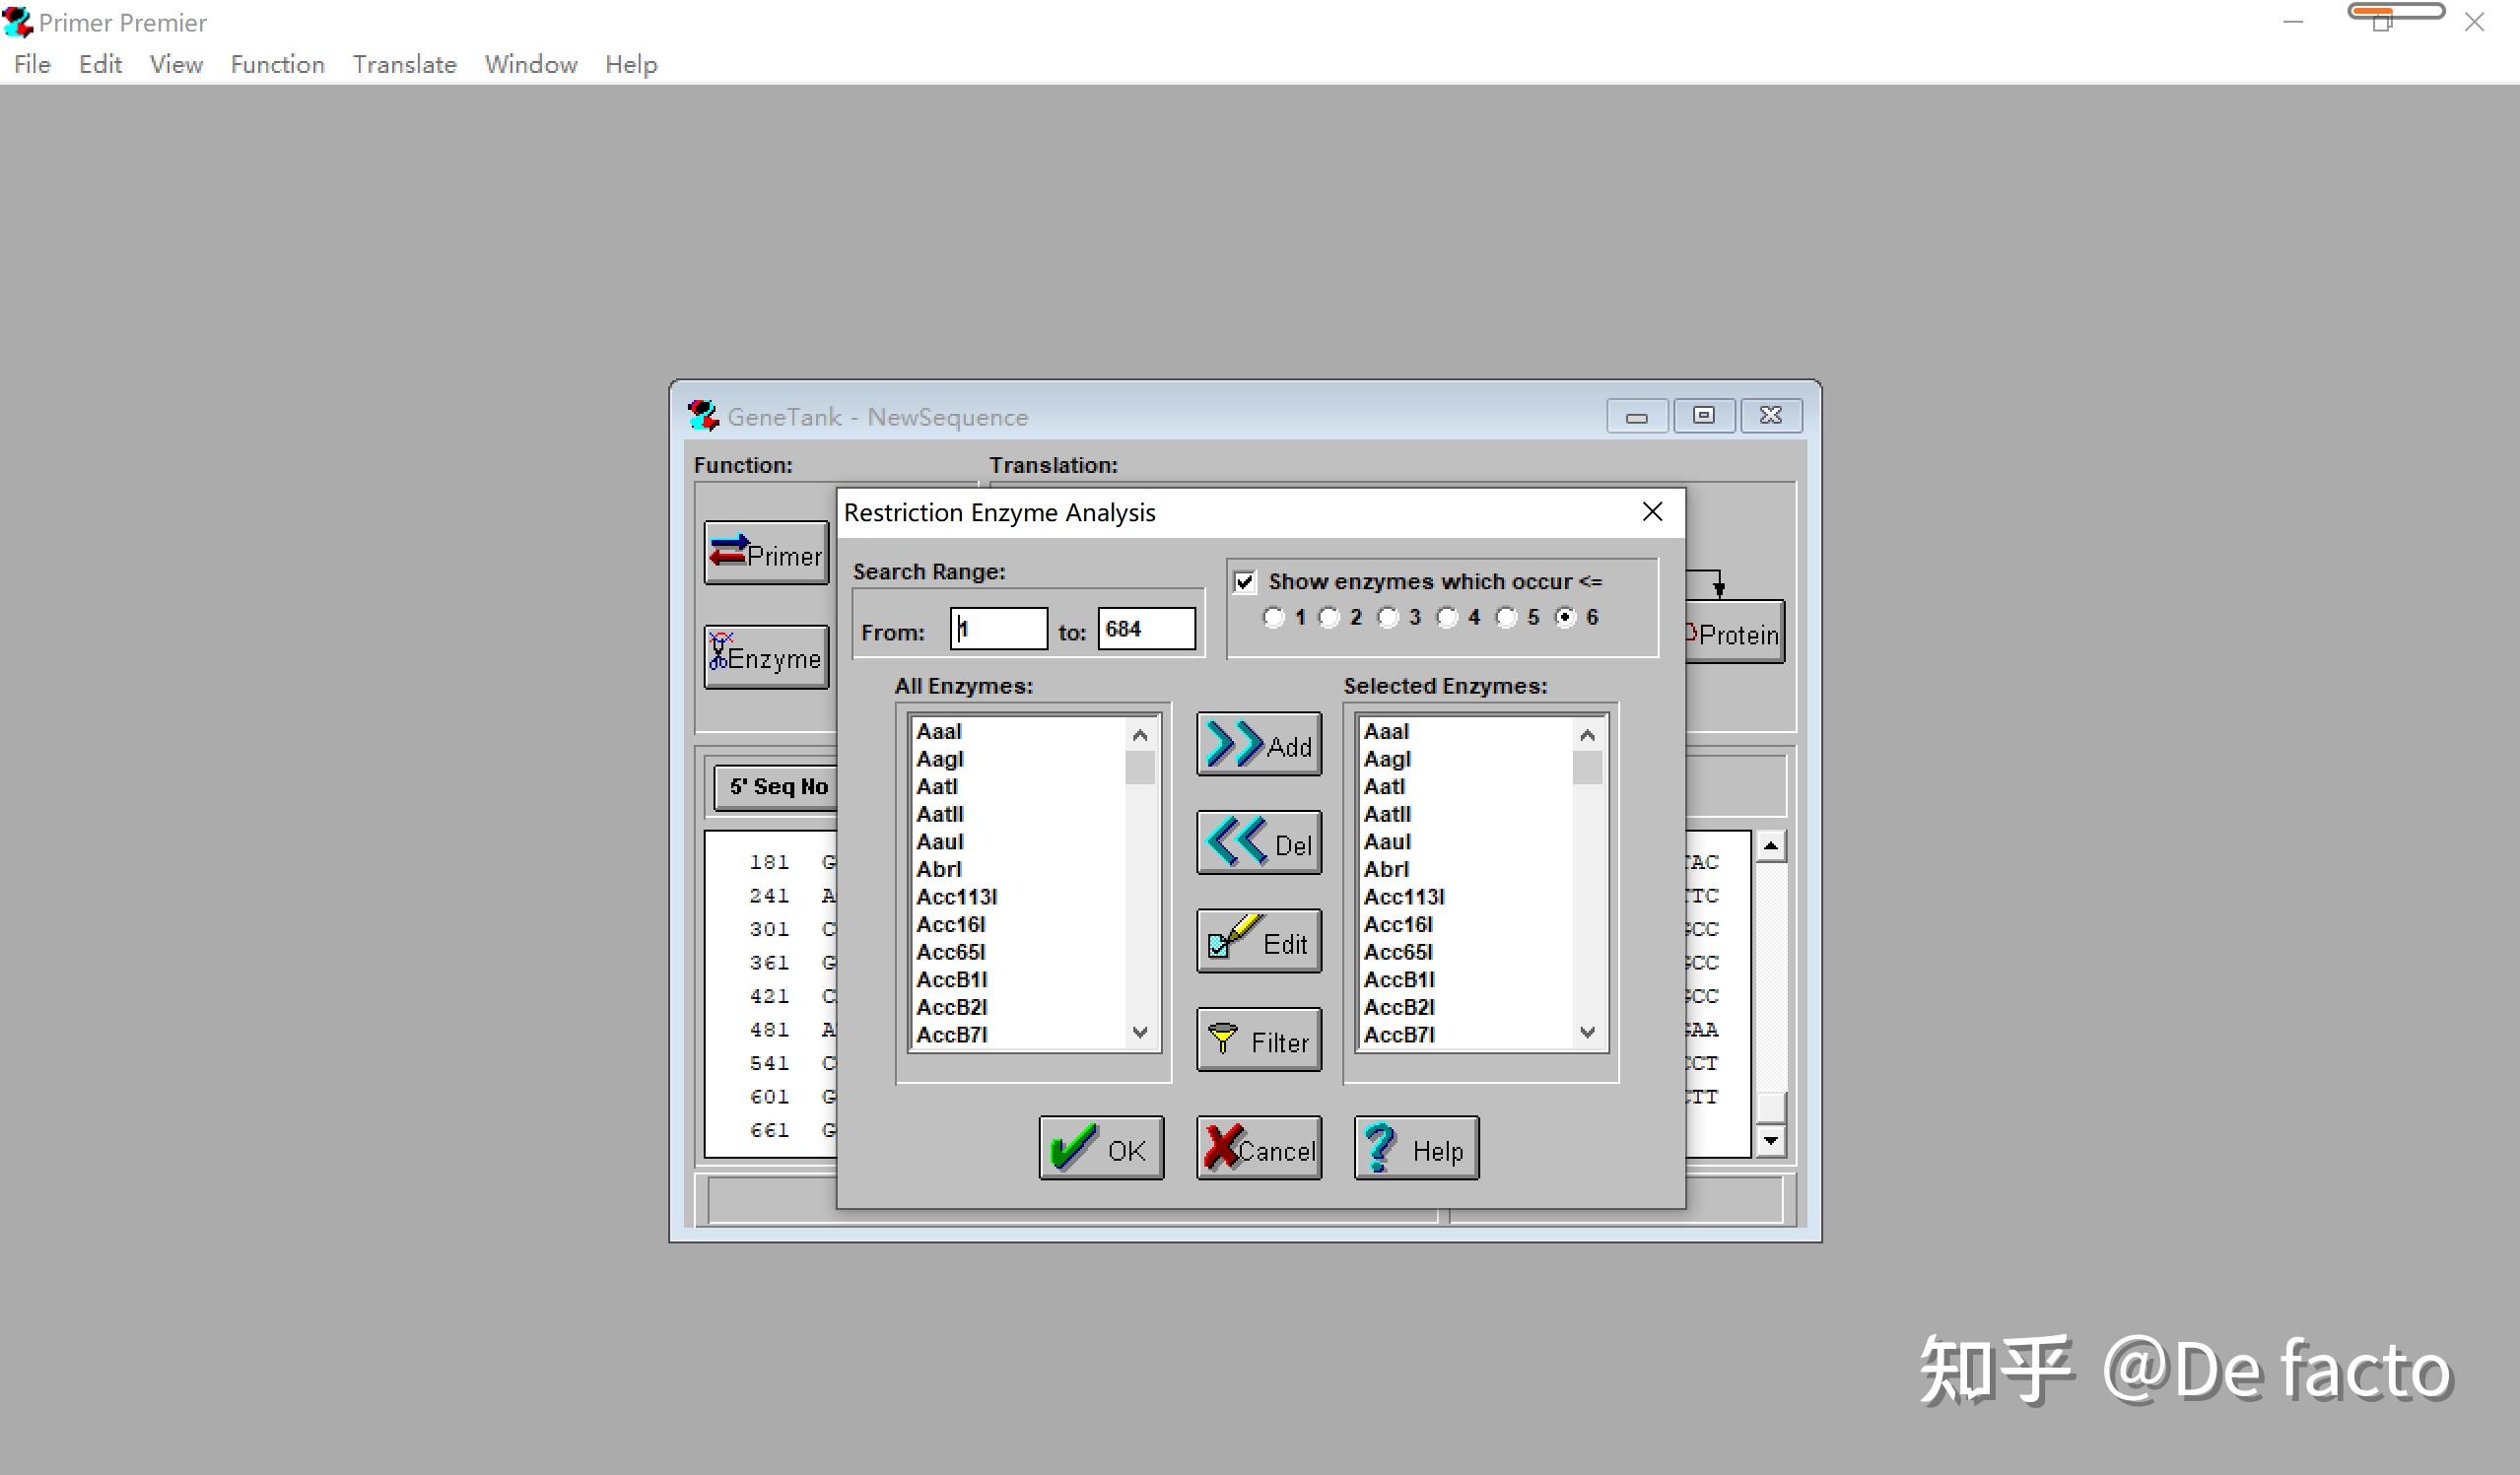The height and width of the screenshot is (1475, 2520).
Task: Click the red X Cancel button
Action: [x=1259, y=1148]
